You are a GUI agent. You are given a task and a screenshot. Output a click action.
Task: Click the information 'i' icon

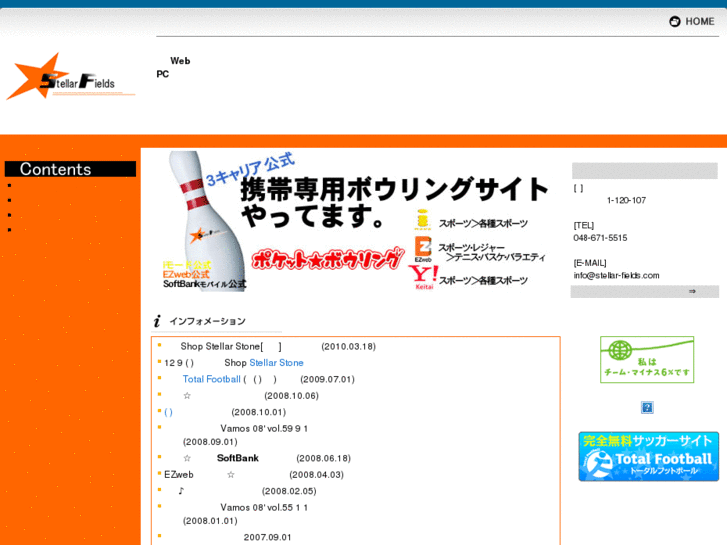click(157, 321)
